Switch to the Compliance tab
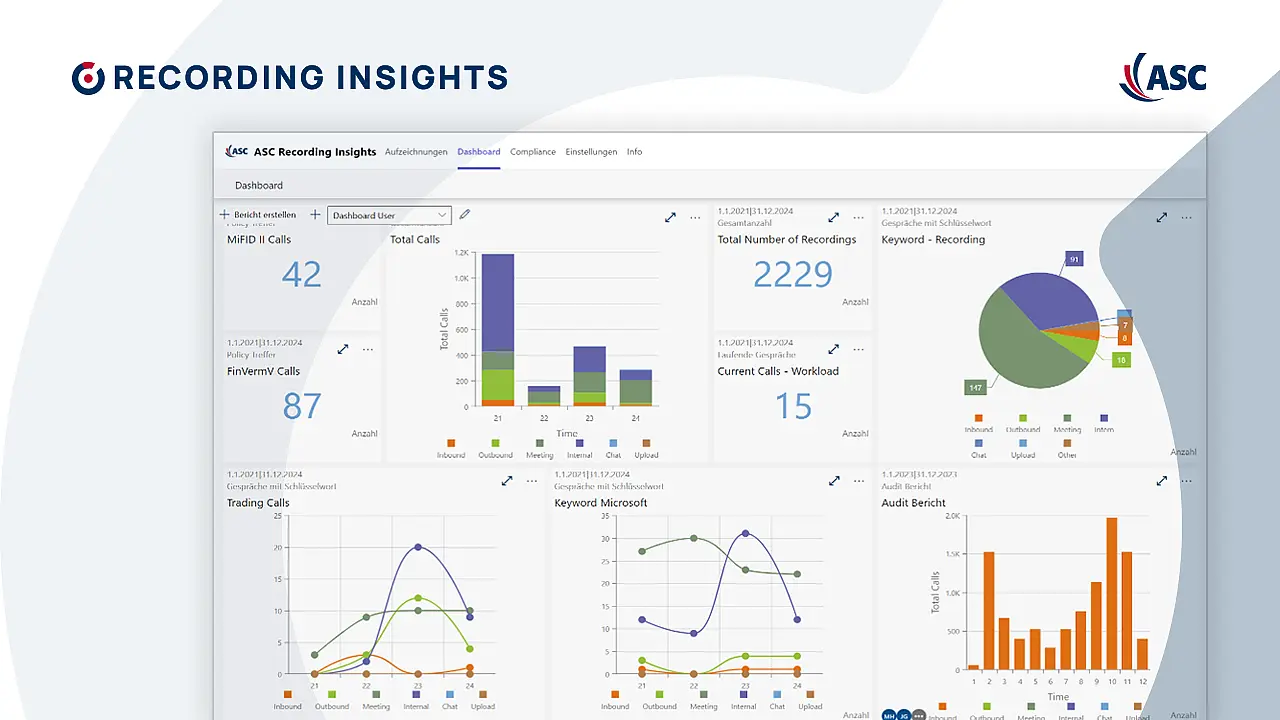The image size is (1280, 720). tap(533, 151)
